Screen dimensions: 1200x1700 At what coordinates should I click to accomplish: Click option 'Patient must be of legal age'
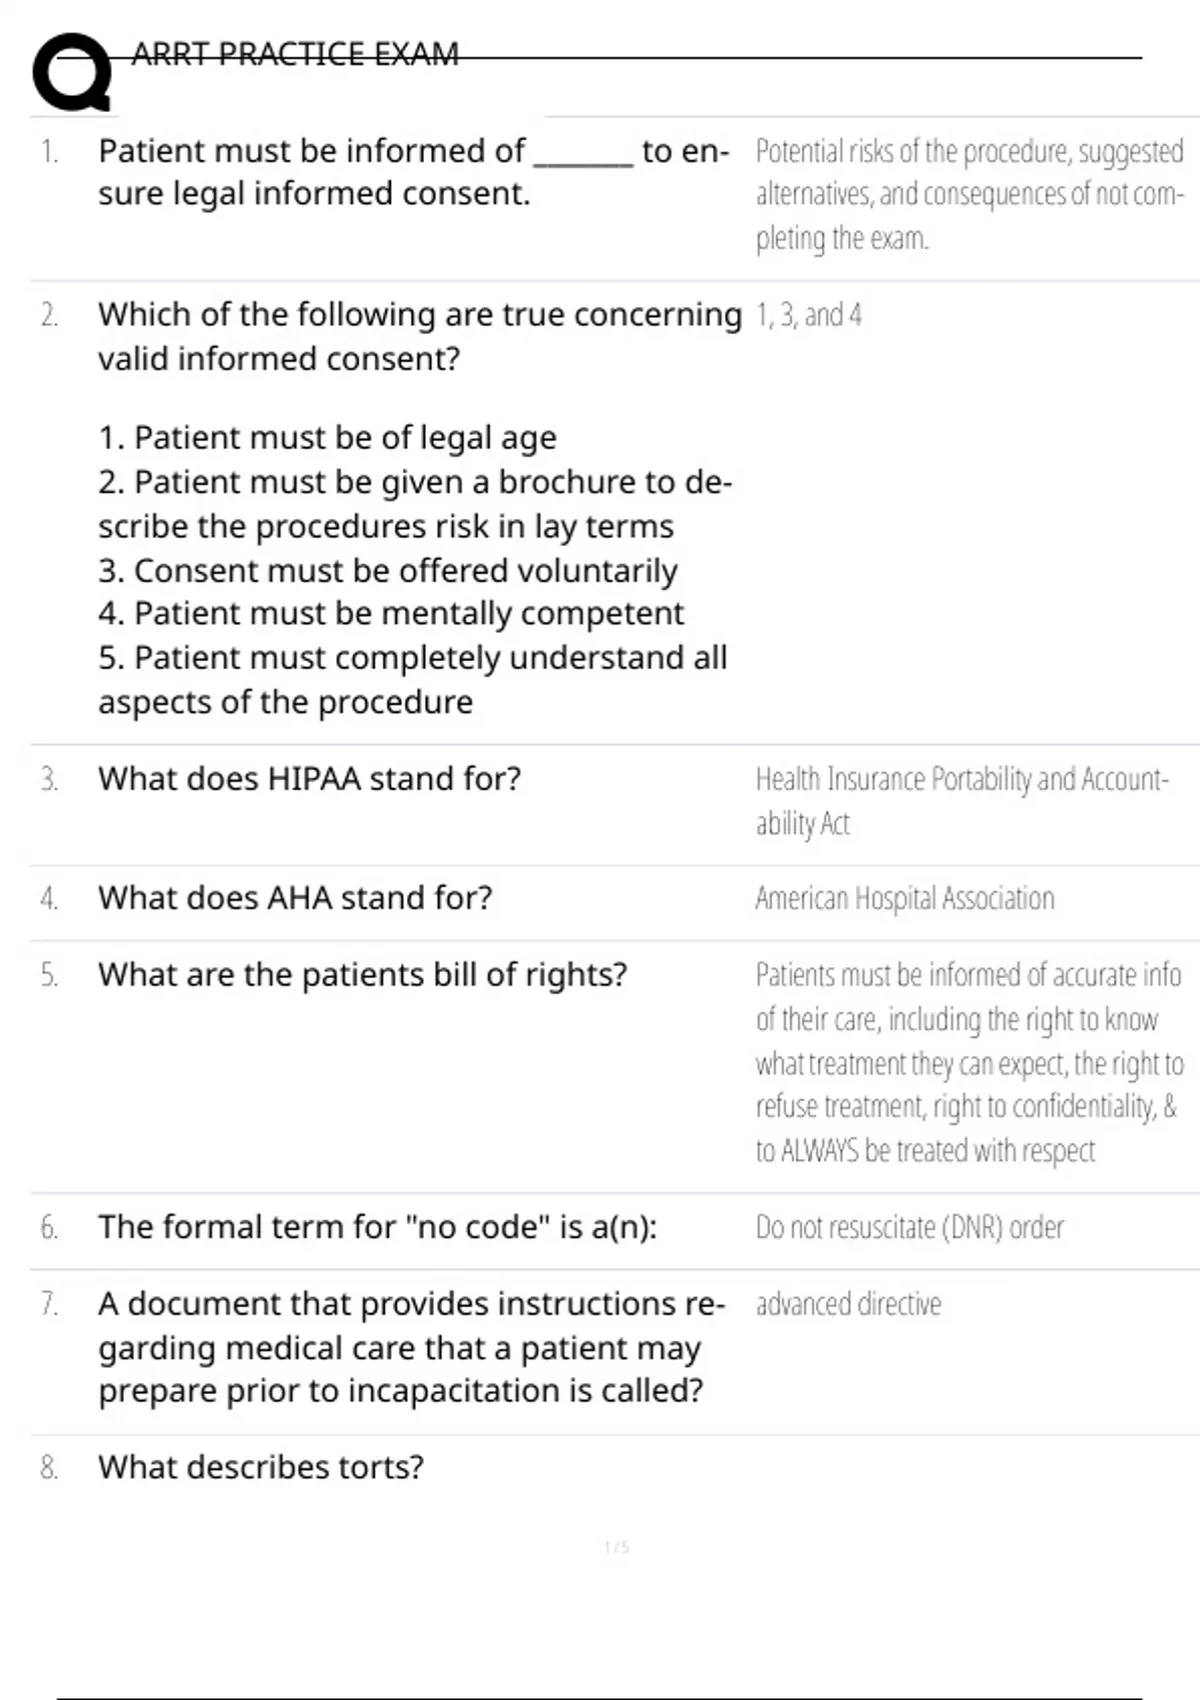[x=327, y=438]
